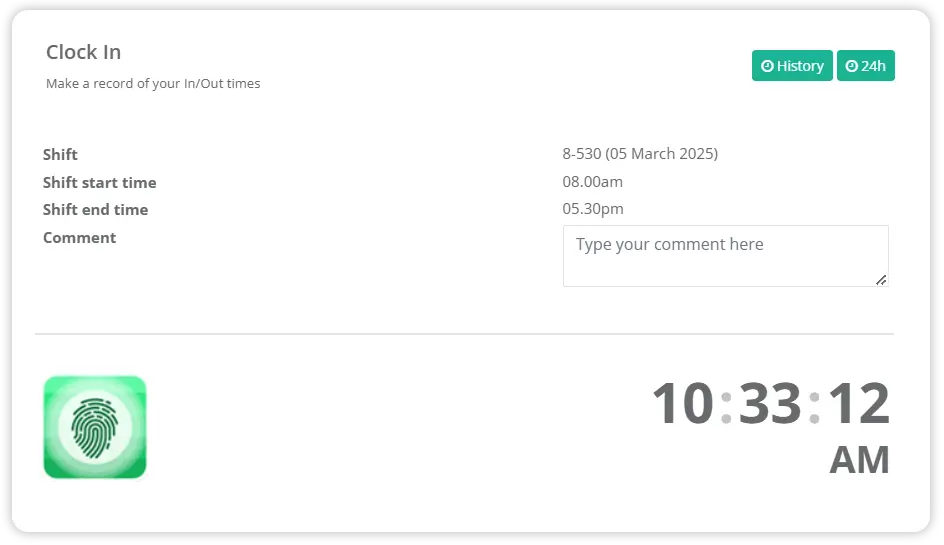The height and width of the screenshot is (545, 944).
Task: Click the 'Shift end time' label
Action: [x=95, y=210]
